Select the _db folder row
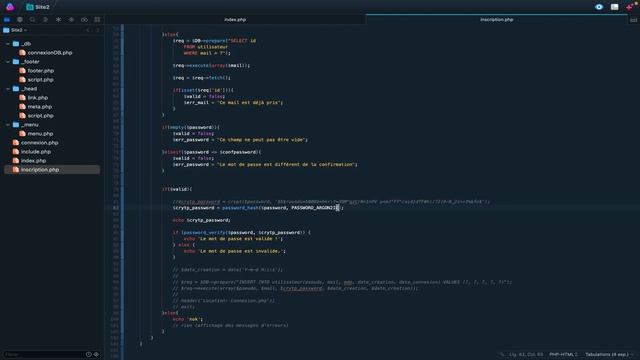Screen dimensions: 640x360 pos(52,44)
